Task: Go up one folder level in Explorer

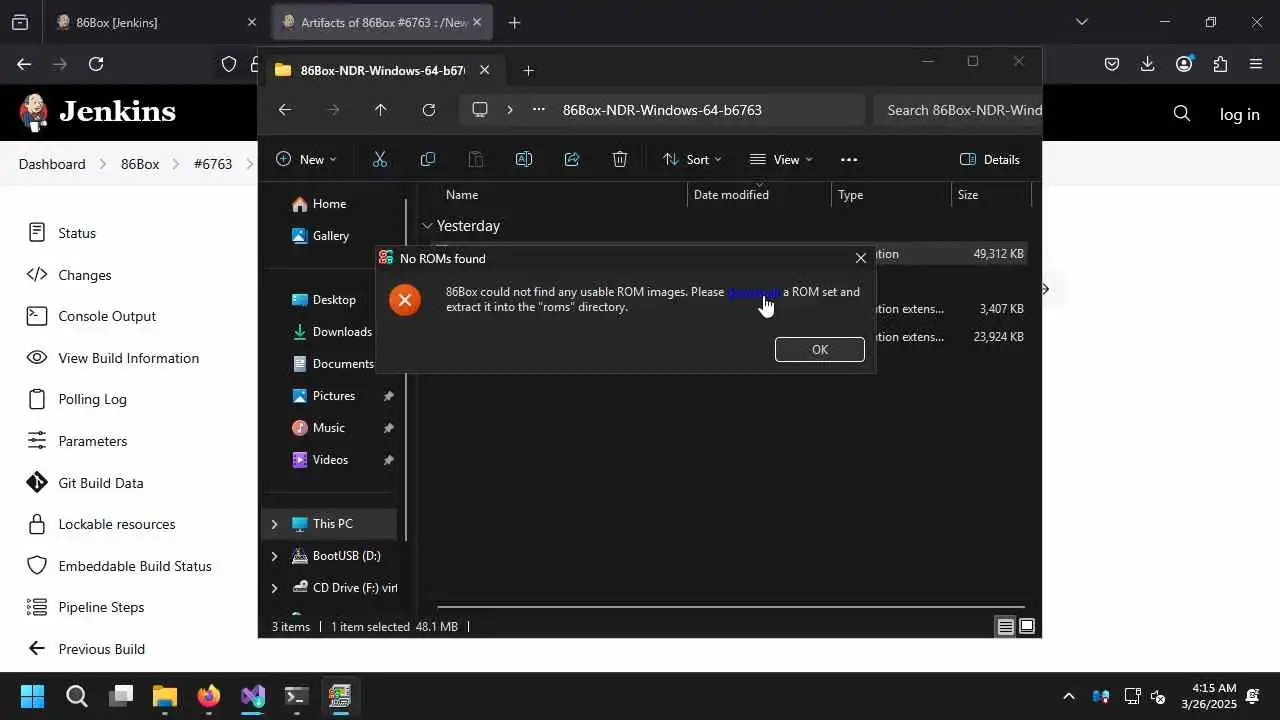Action: 380,110
